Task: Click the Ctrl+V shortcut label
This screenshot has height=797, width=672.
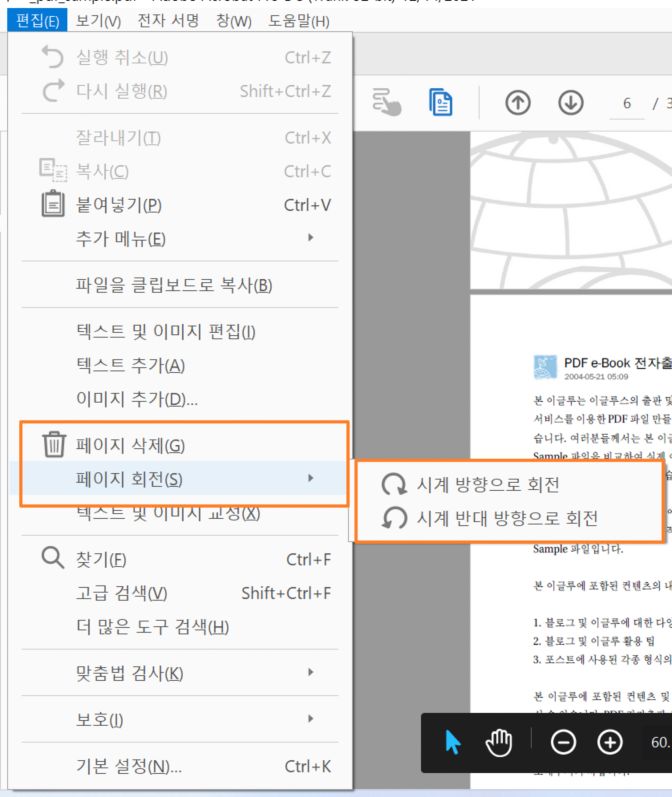Action: 307,205
